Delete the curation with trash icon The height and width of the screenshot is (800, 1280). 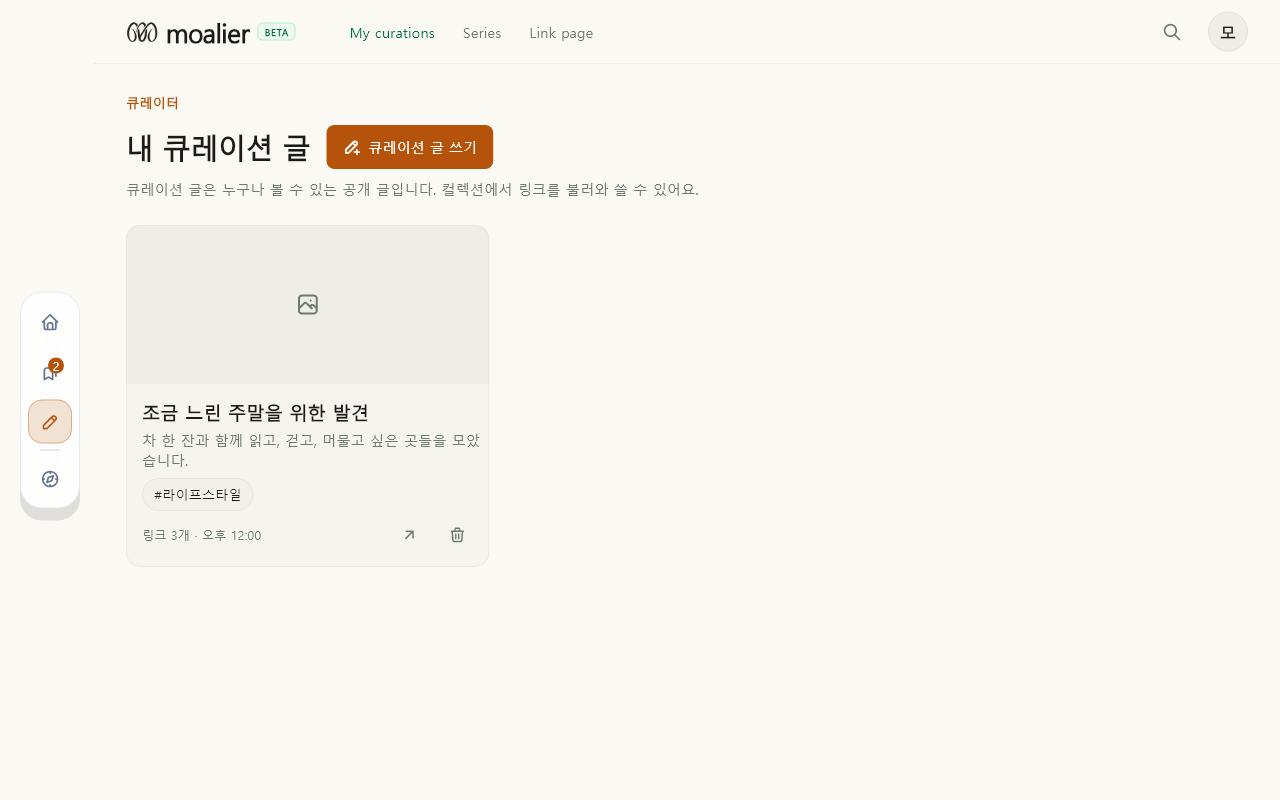457,535
